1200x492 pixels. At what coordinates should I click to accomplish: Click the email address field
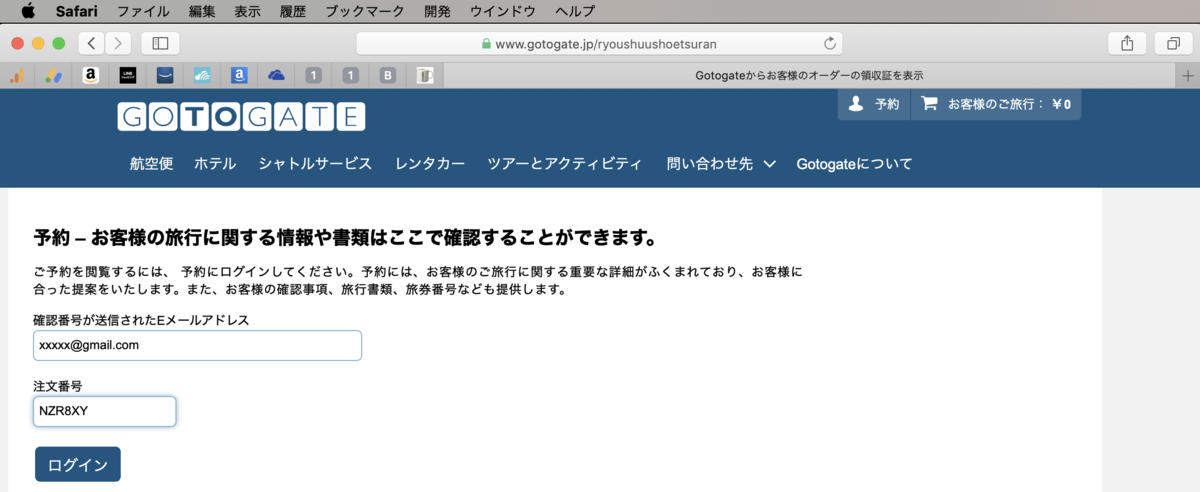(x=197, y=345)
